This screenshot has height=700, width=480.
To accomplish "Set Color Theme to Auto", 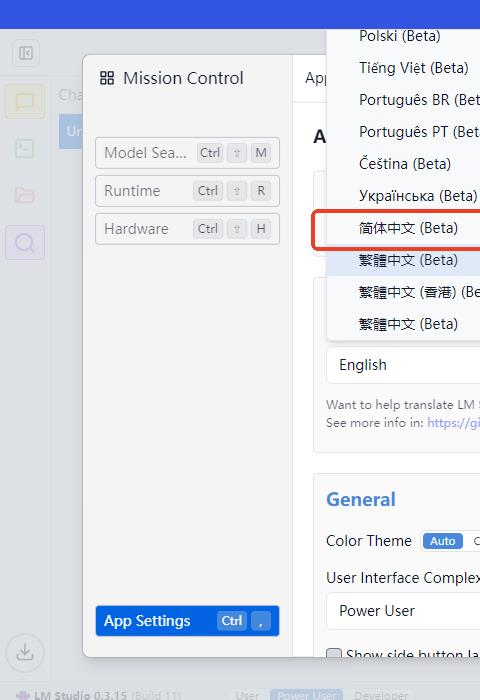I will tap(442, 541).
